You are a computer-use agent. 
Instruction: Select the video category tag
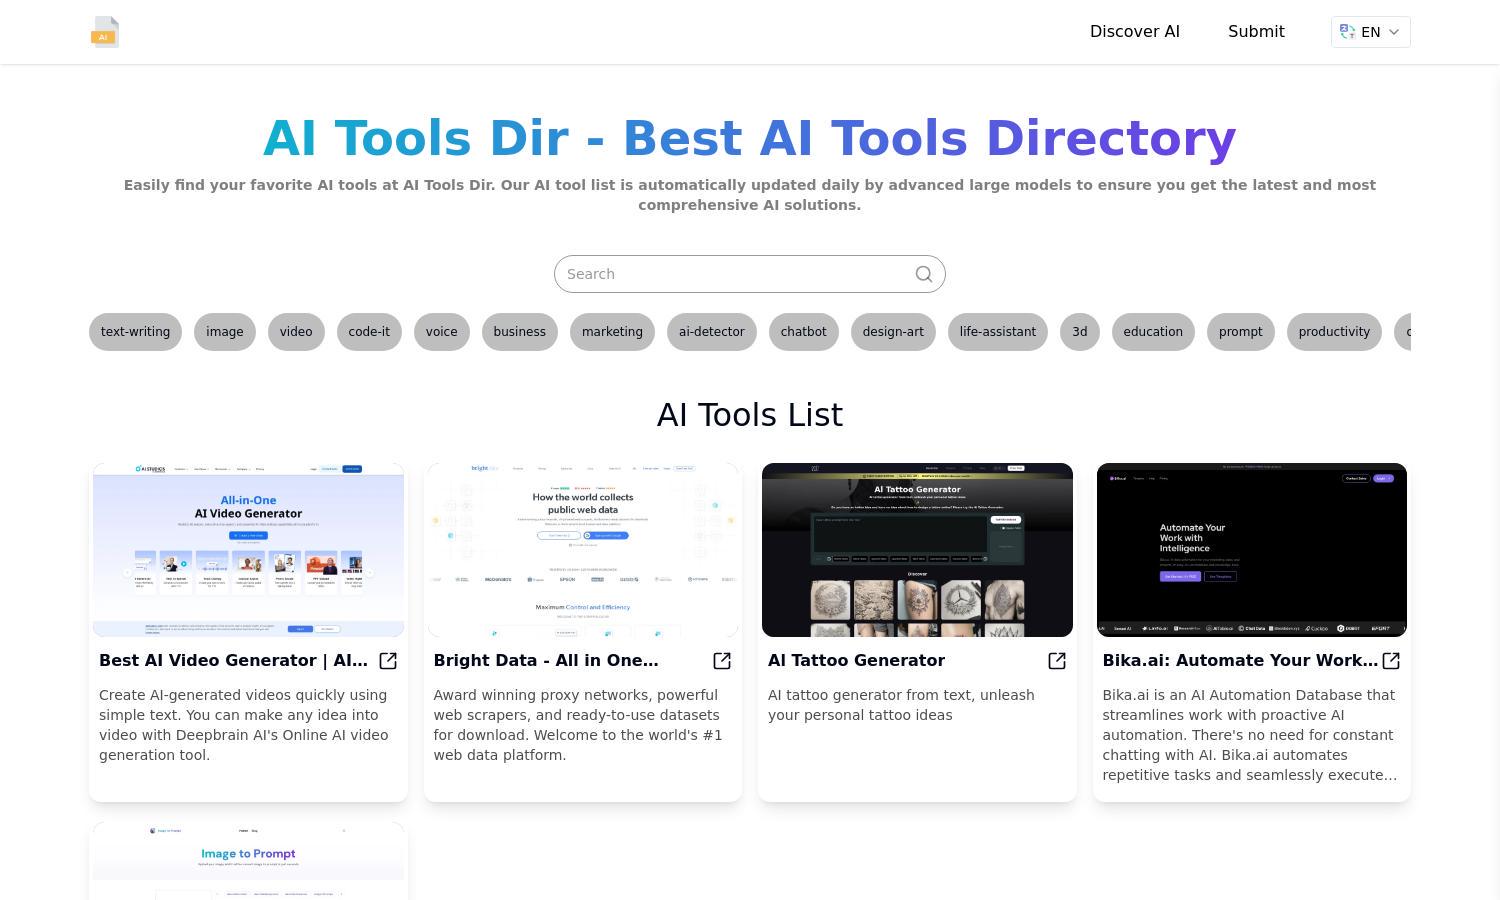296,332
